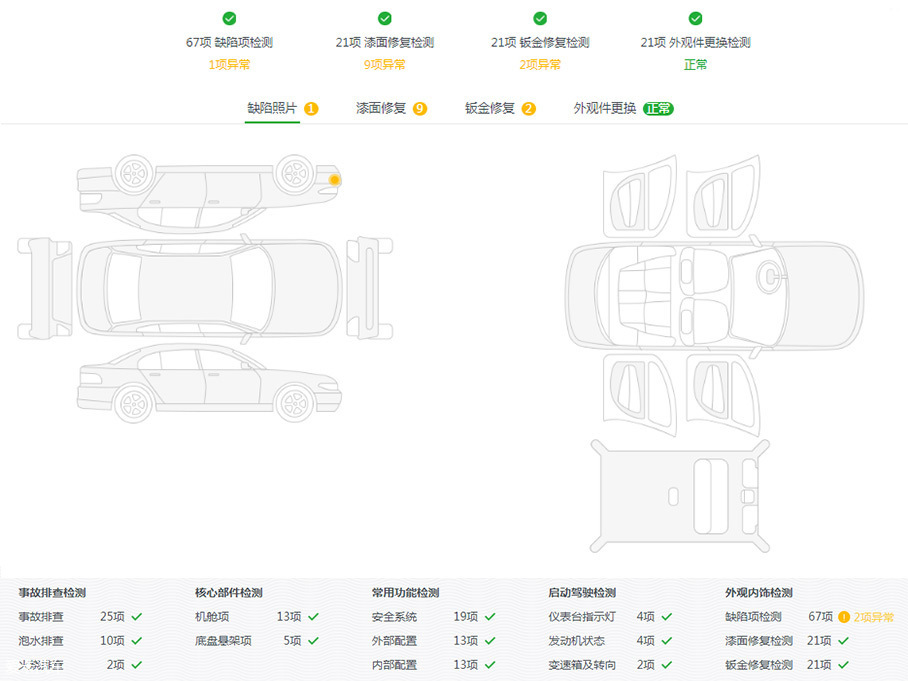This screenshot has width=908, height=681.
Task: Select the top-down exterior car diagram
Action: [209, 288]
